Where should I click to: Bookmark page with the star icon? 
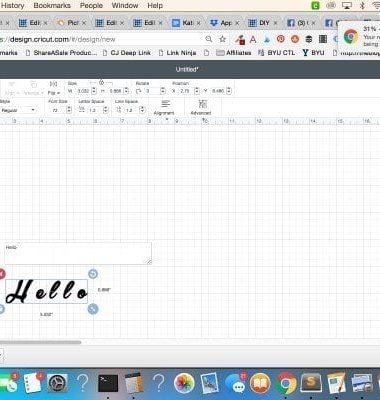[222, 39]
